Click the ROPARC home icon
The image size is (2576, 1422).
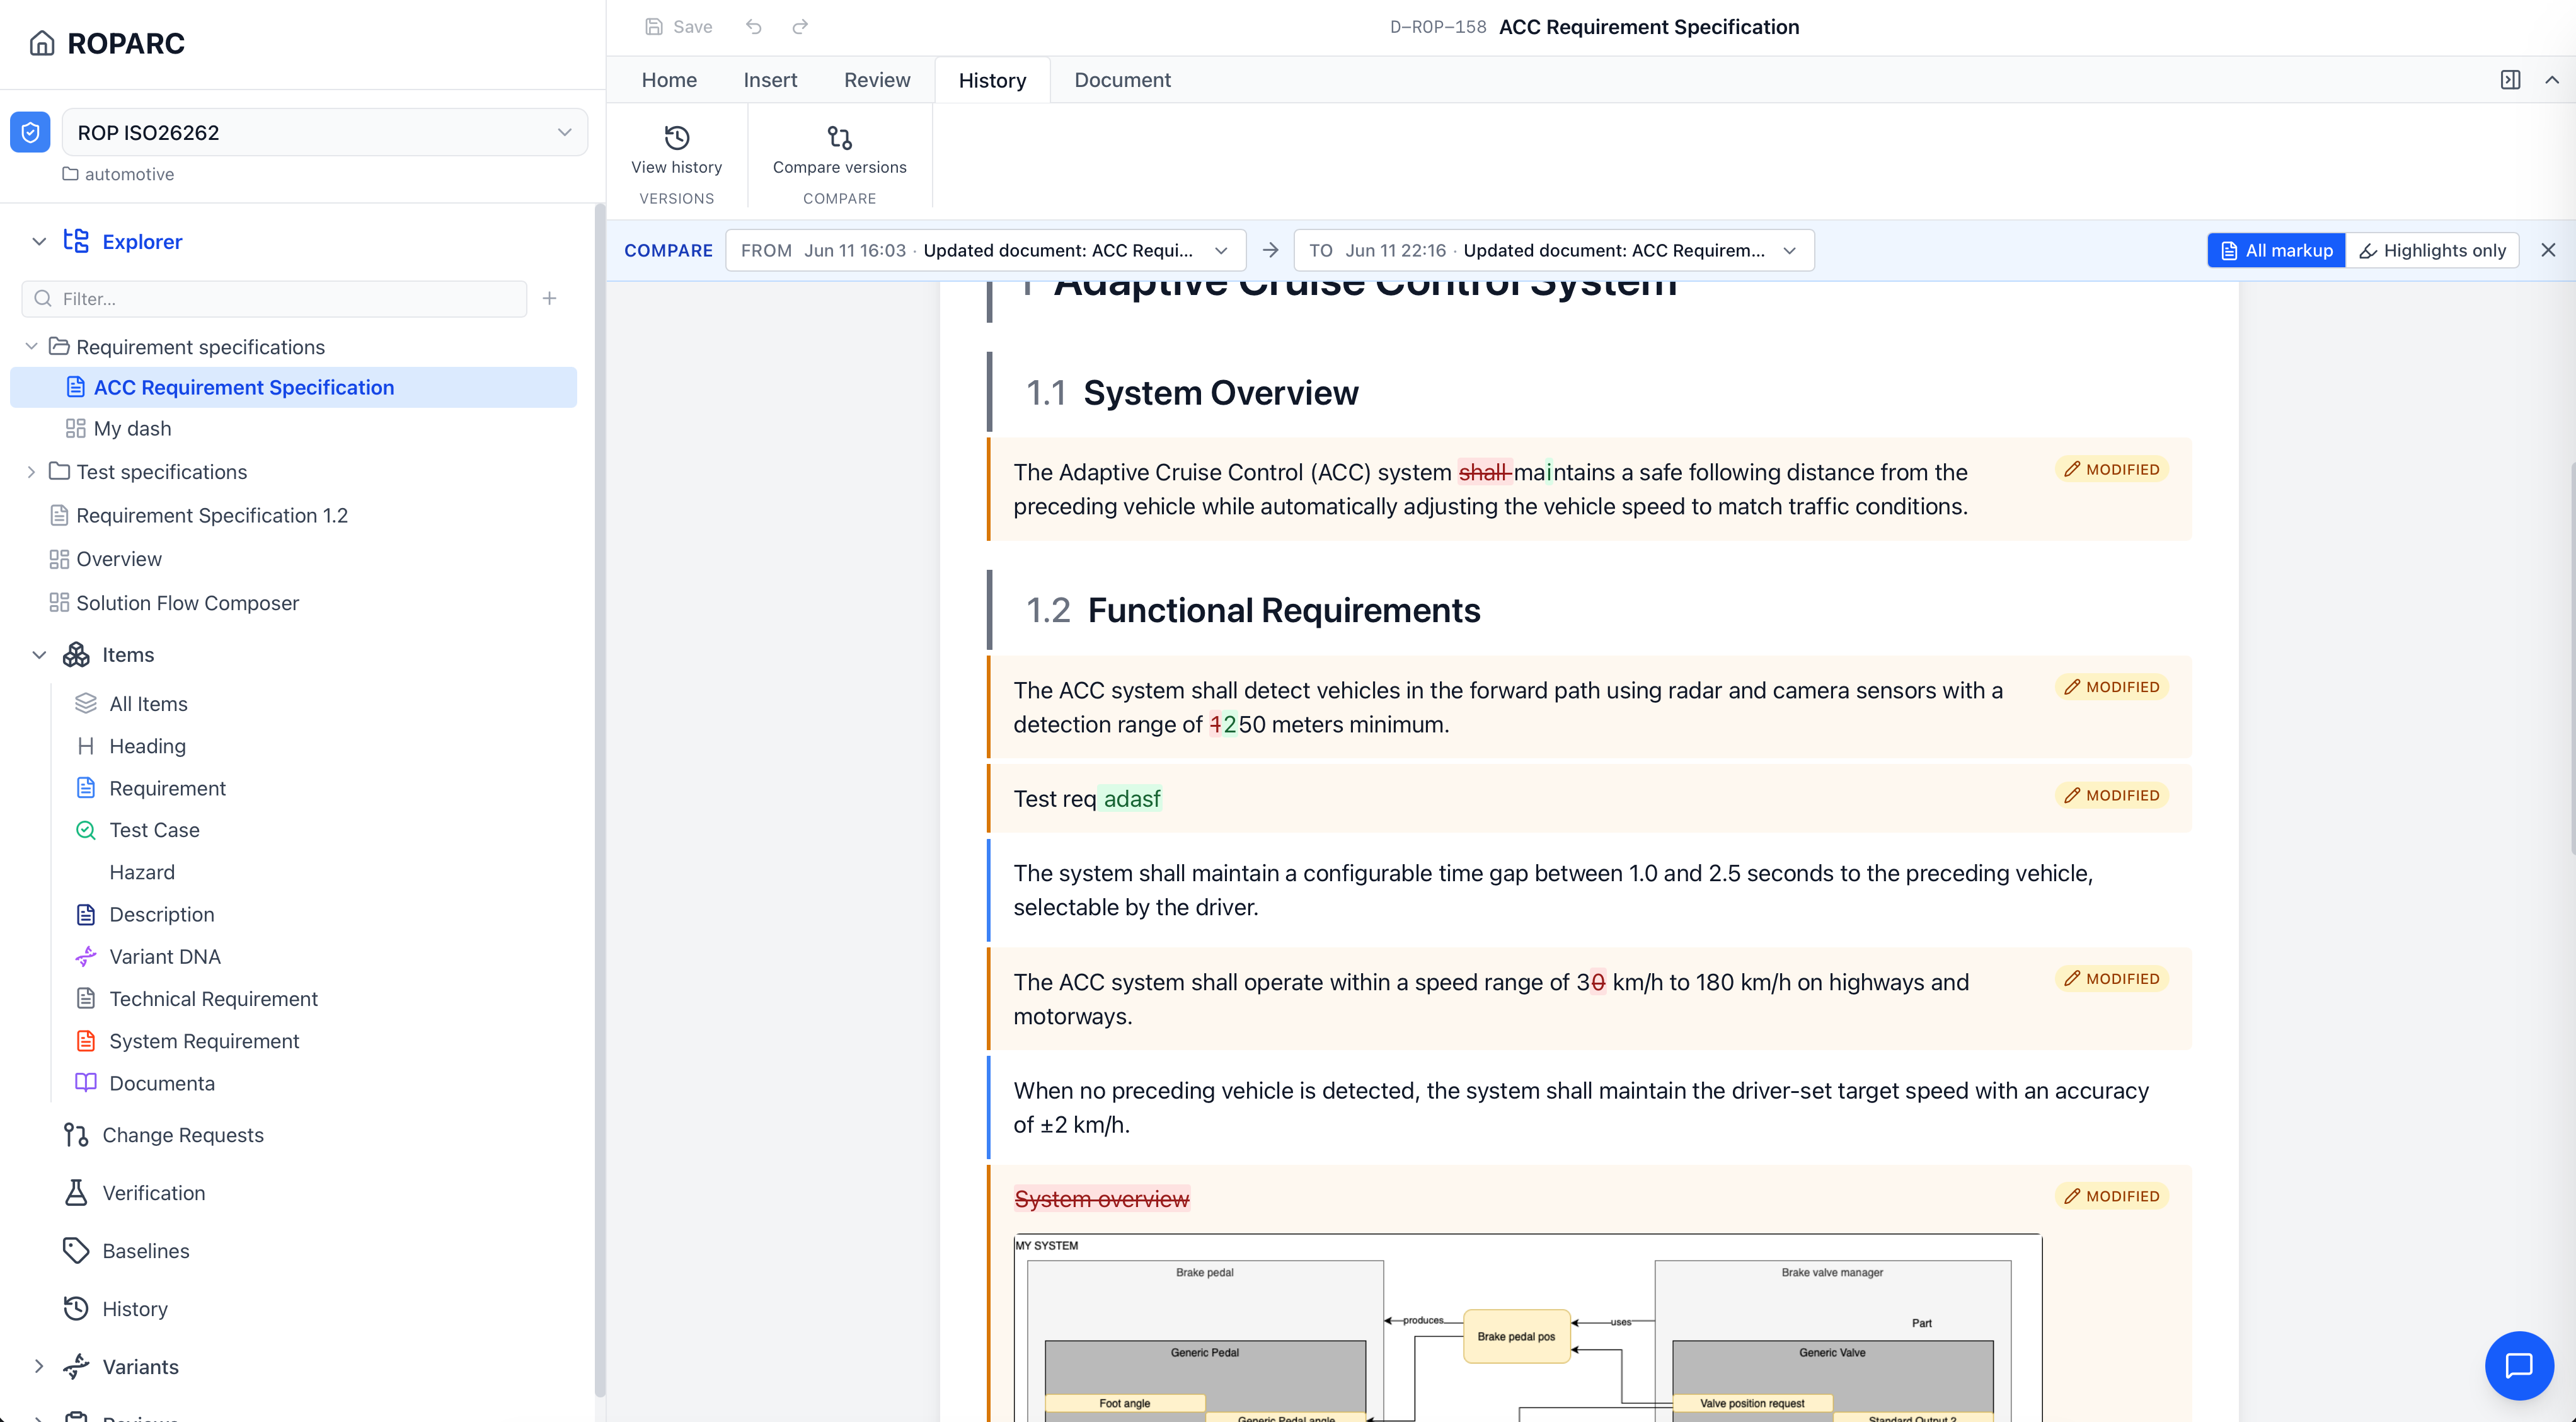[42, 43]
